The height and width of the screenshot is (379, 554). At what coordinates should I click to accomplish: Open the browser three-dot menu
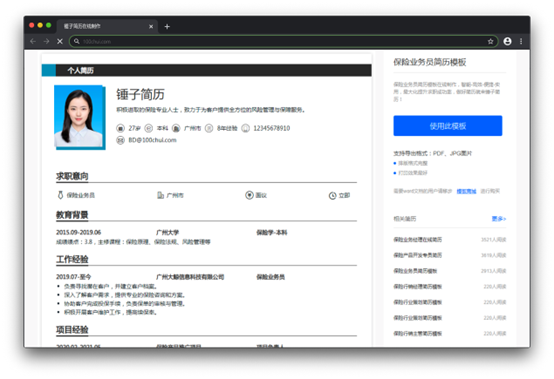pyautogui.click(x=521, y=41)
